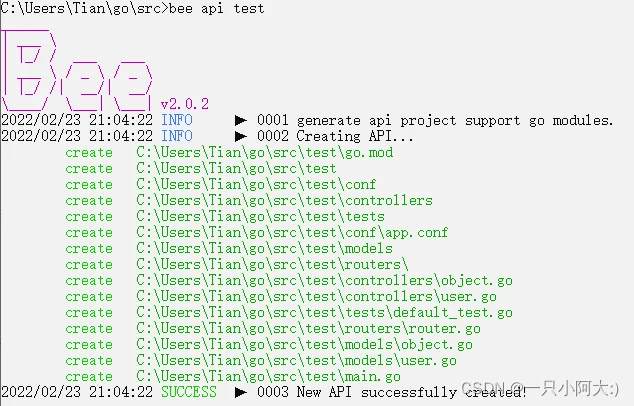Screen dimensions: 634x406
Task: Click the CSDN watermark text
Action: (540, 389)
